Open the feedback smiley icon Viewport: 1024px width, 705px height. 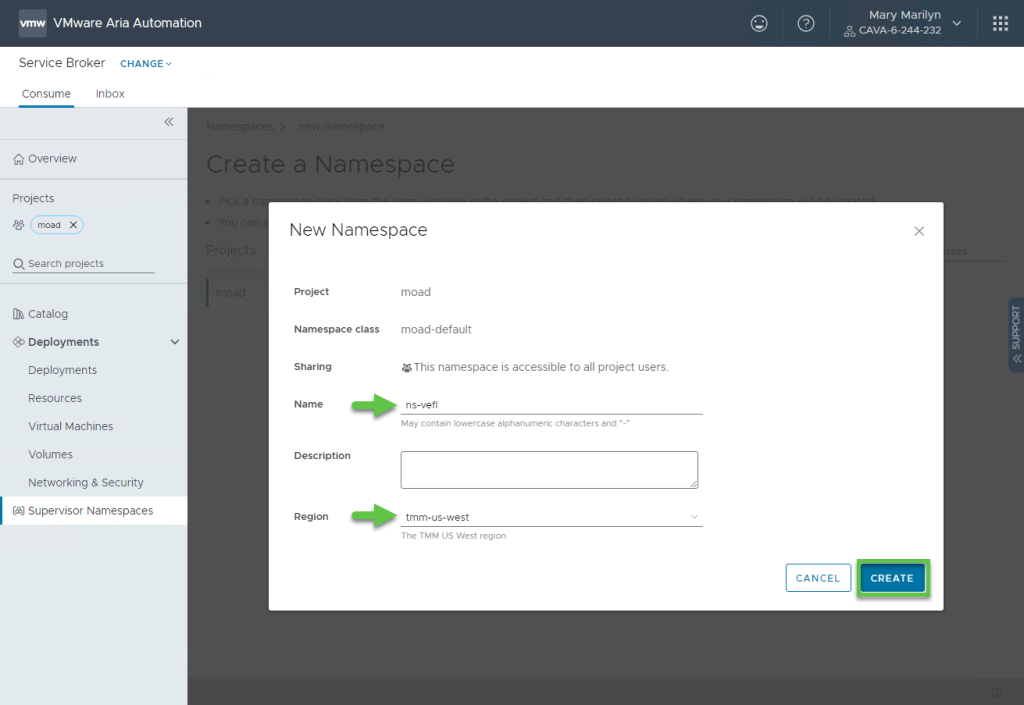[x=759, y=23]
